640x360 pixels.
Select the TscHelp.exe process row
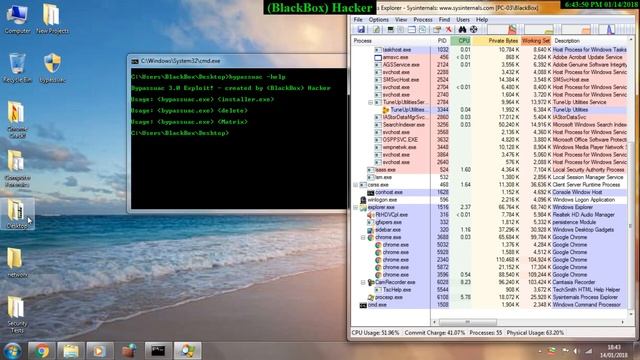click(489, 290)
